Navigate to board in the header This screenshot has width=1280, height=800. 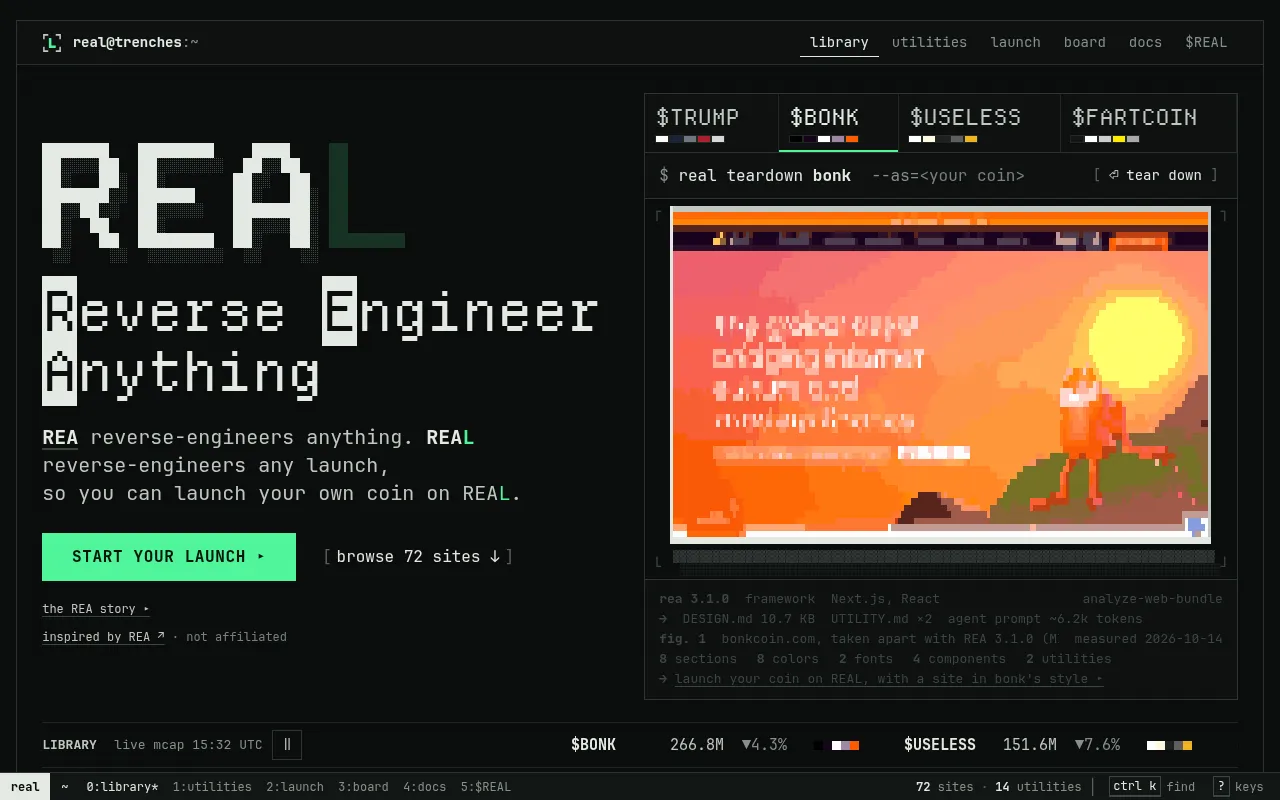click(x=1085, y=43)
